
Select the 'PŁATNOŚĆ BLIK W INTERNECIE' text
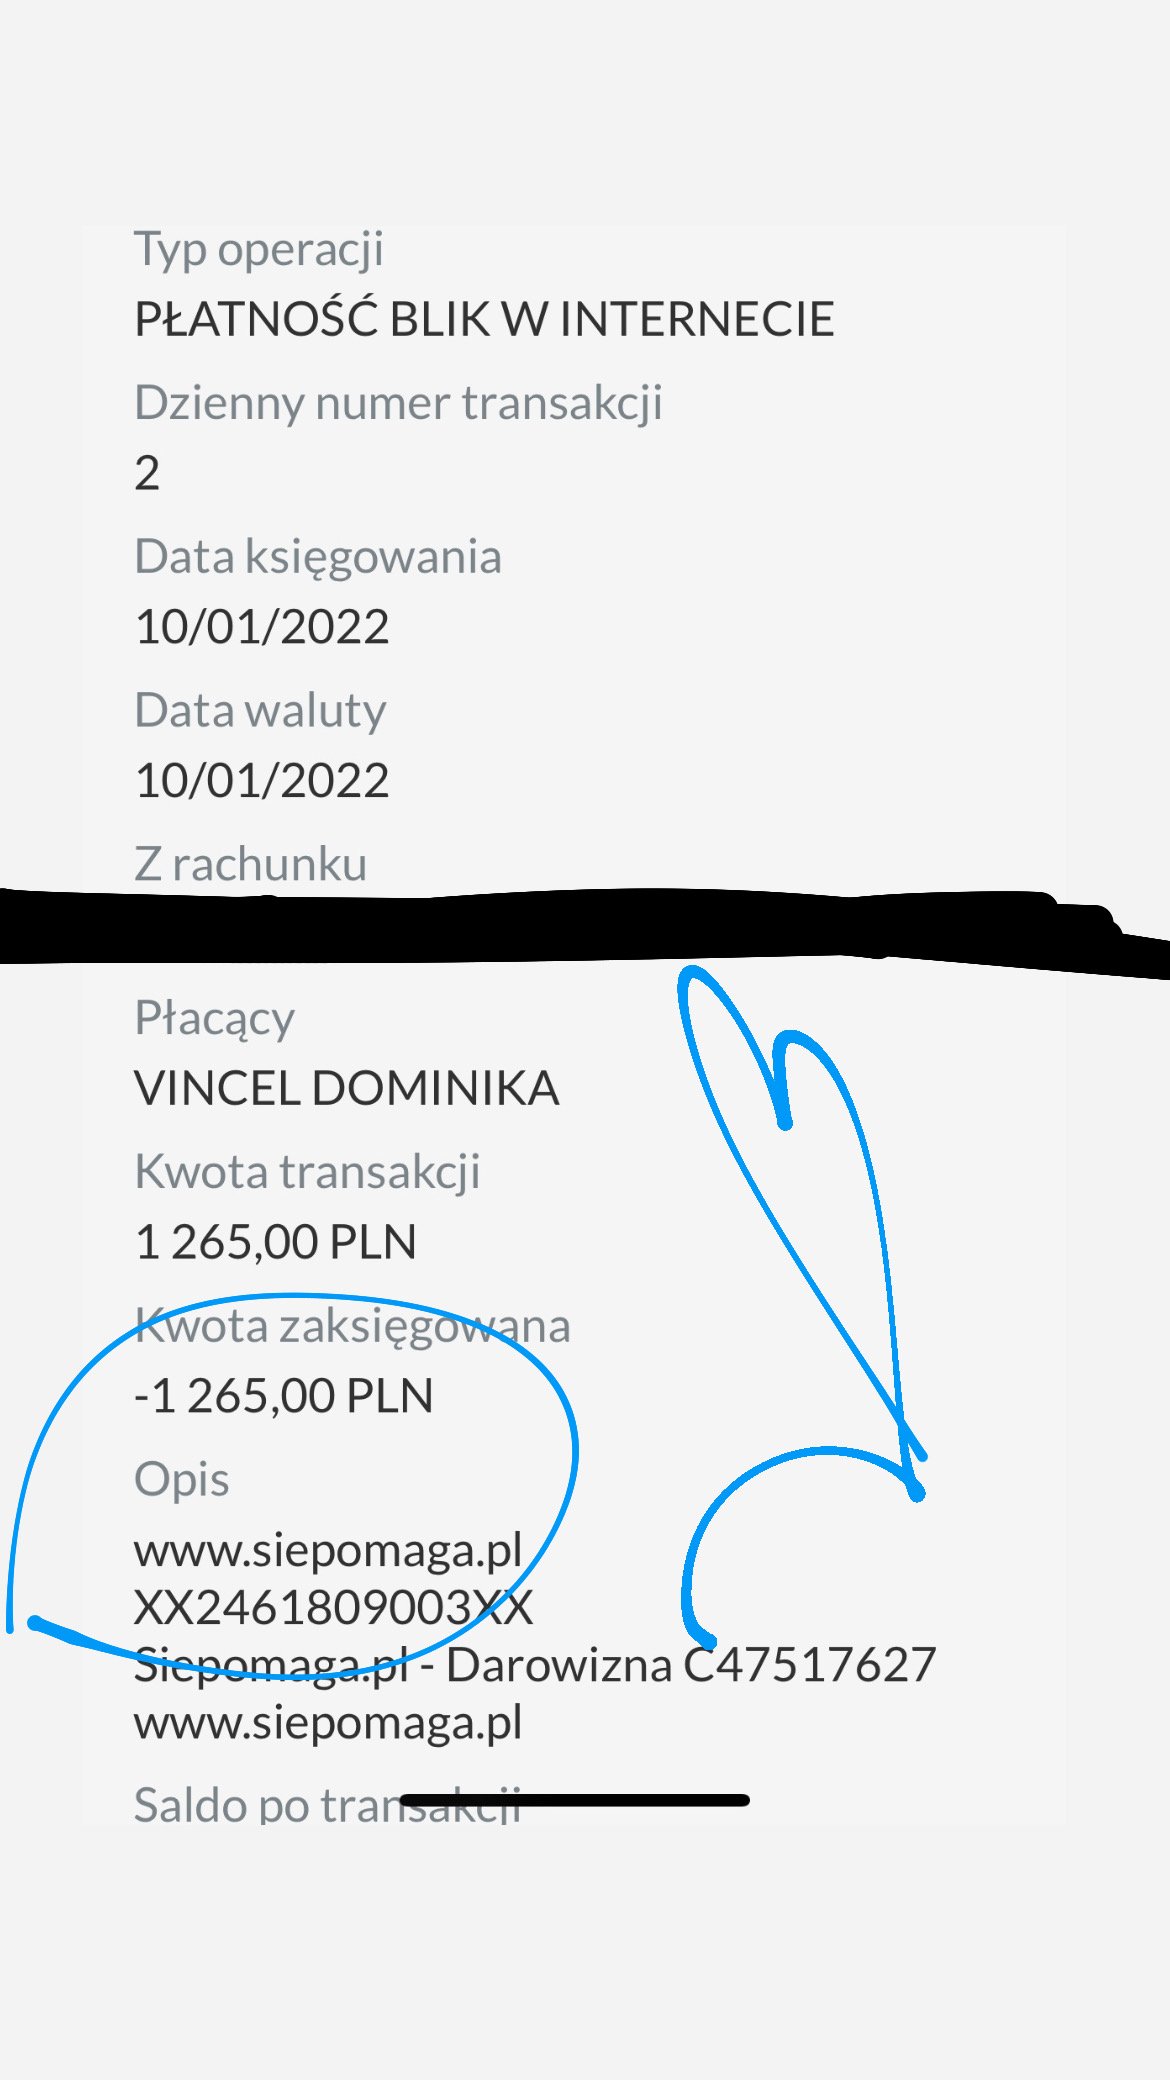point(484,319)
